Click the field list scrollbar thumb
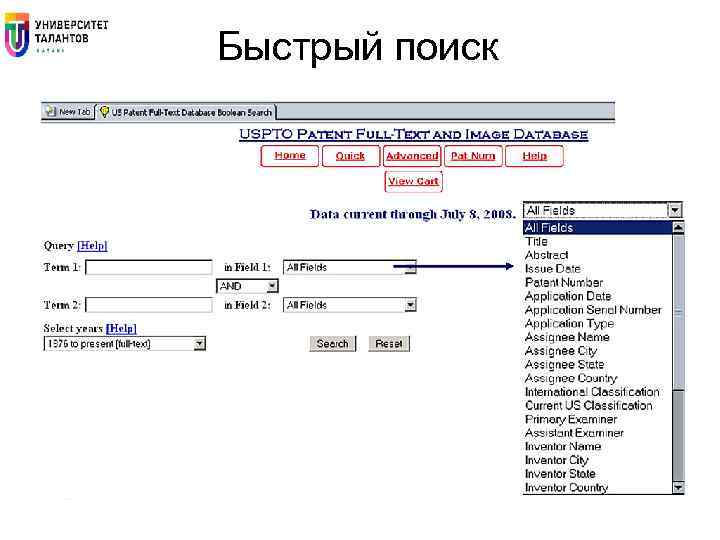This screenshot has width=720, height=540. [678, 312]
